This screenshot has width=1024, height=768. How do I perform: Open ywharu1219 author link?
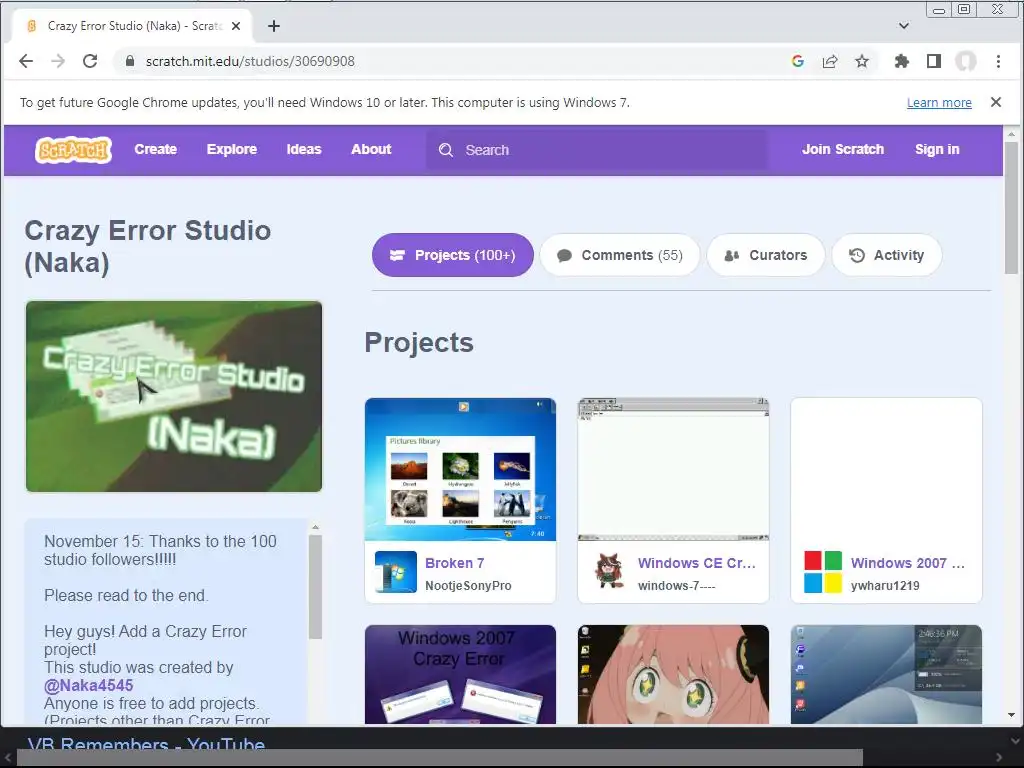click(x=885, y=586)
